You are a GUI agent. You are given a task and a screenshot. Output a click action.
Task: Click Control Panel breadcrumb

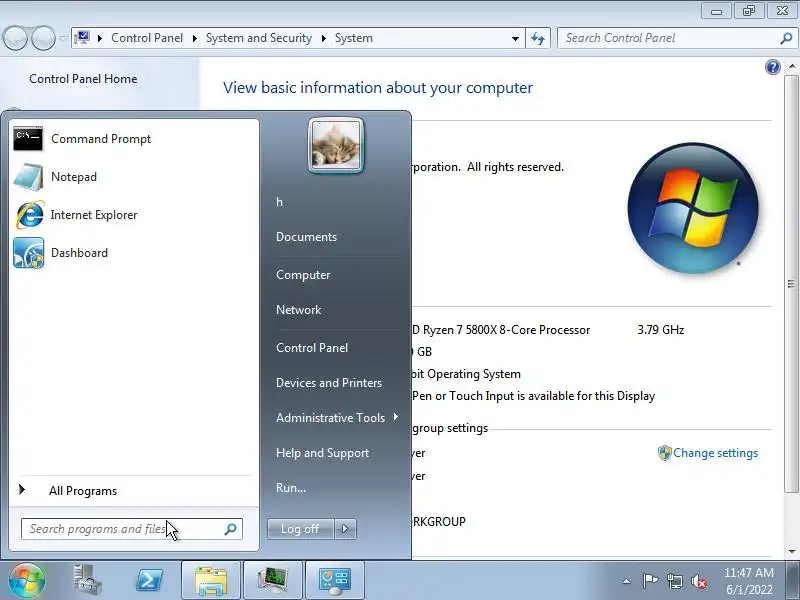[x=147, y=38]
